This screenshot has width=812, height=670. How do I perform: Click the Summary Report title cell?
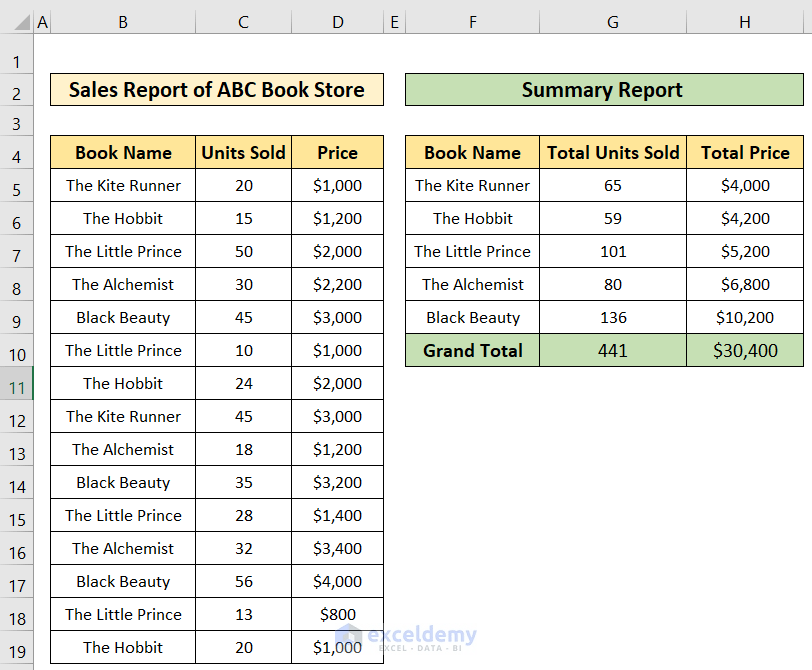602,89
